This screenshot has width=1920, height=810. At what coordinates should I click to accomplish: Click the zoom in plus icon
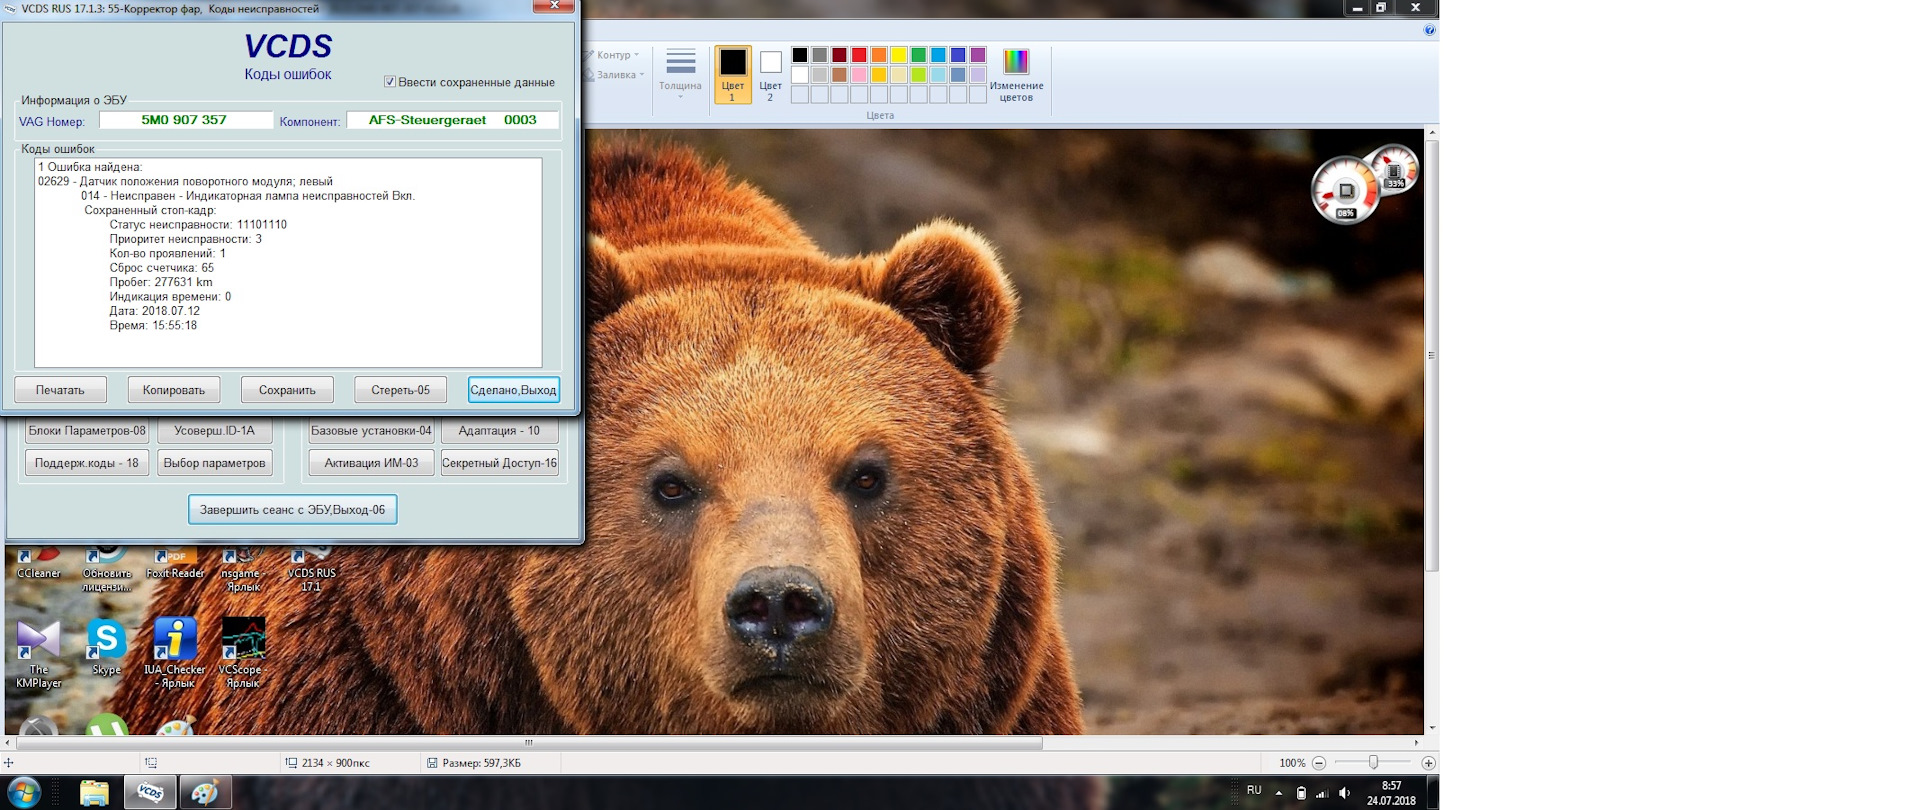(1428, 763)
